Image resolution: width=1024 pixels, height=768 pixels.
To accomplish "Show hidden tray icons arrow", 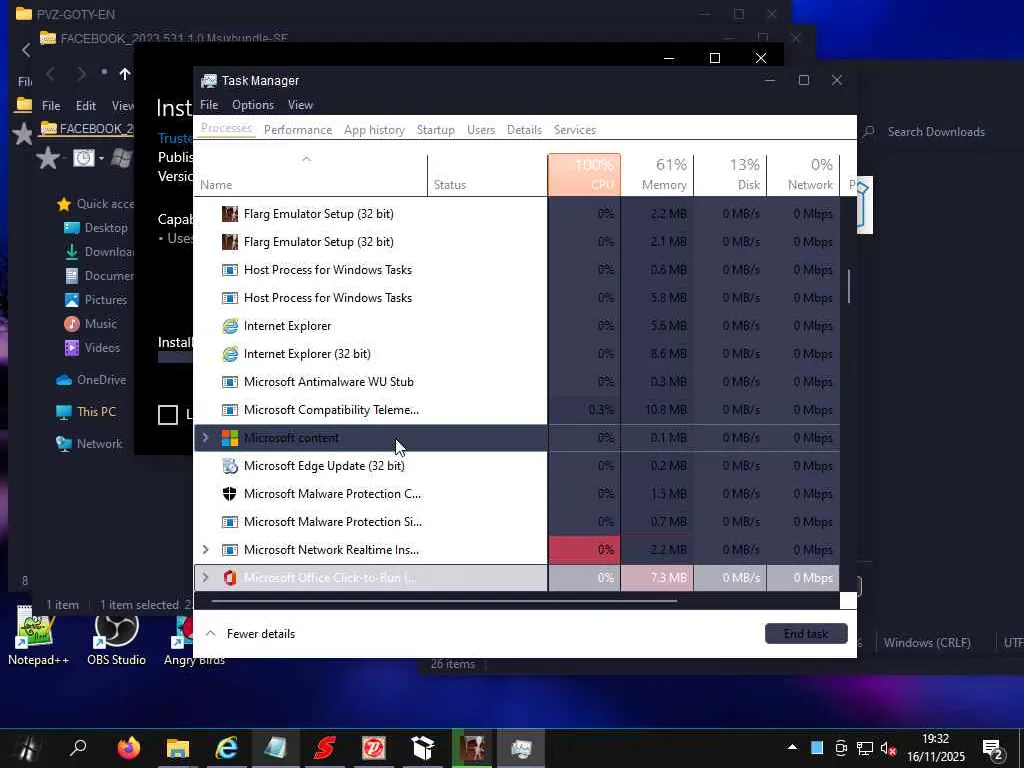I will click(792, 748).
